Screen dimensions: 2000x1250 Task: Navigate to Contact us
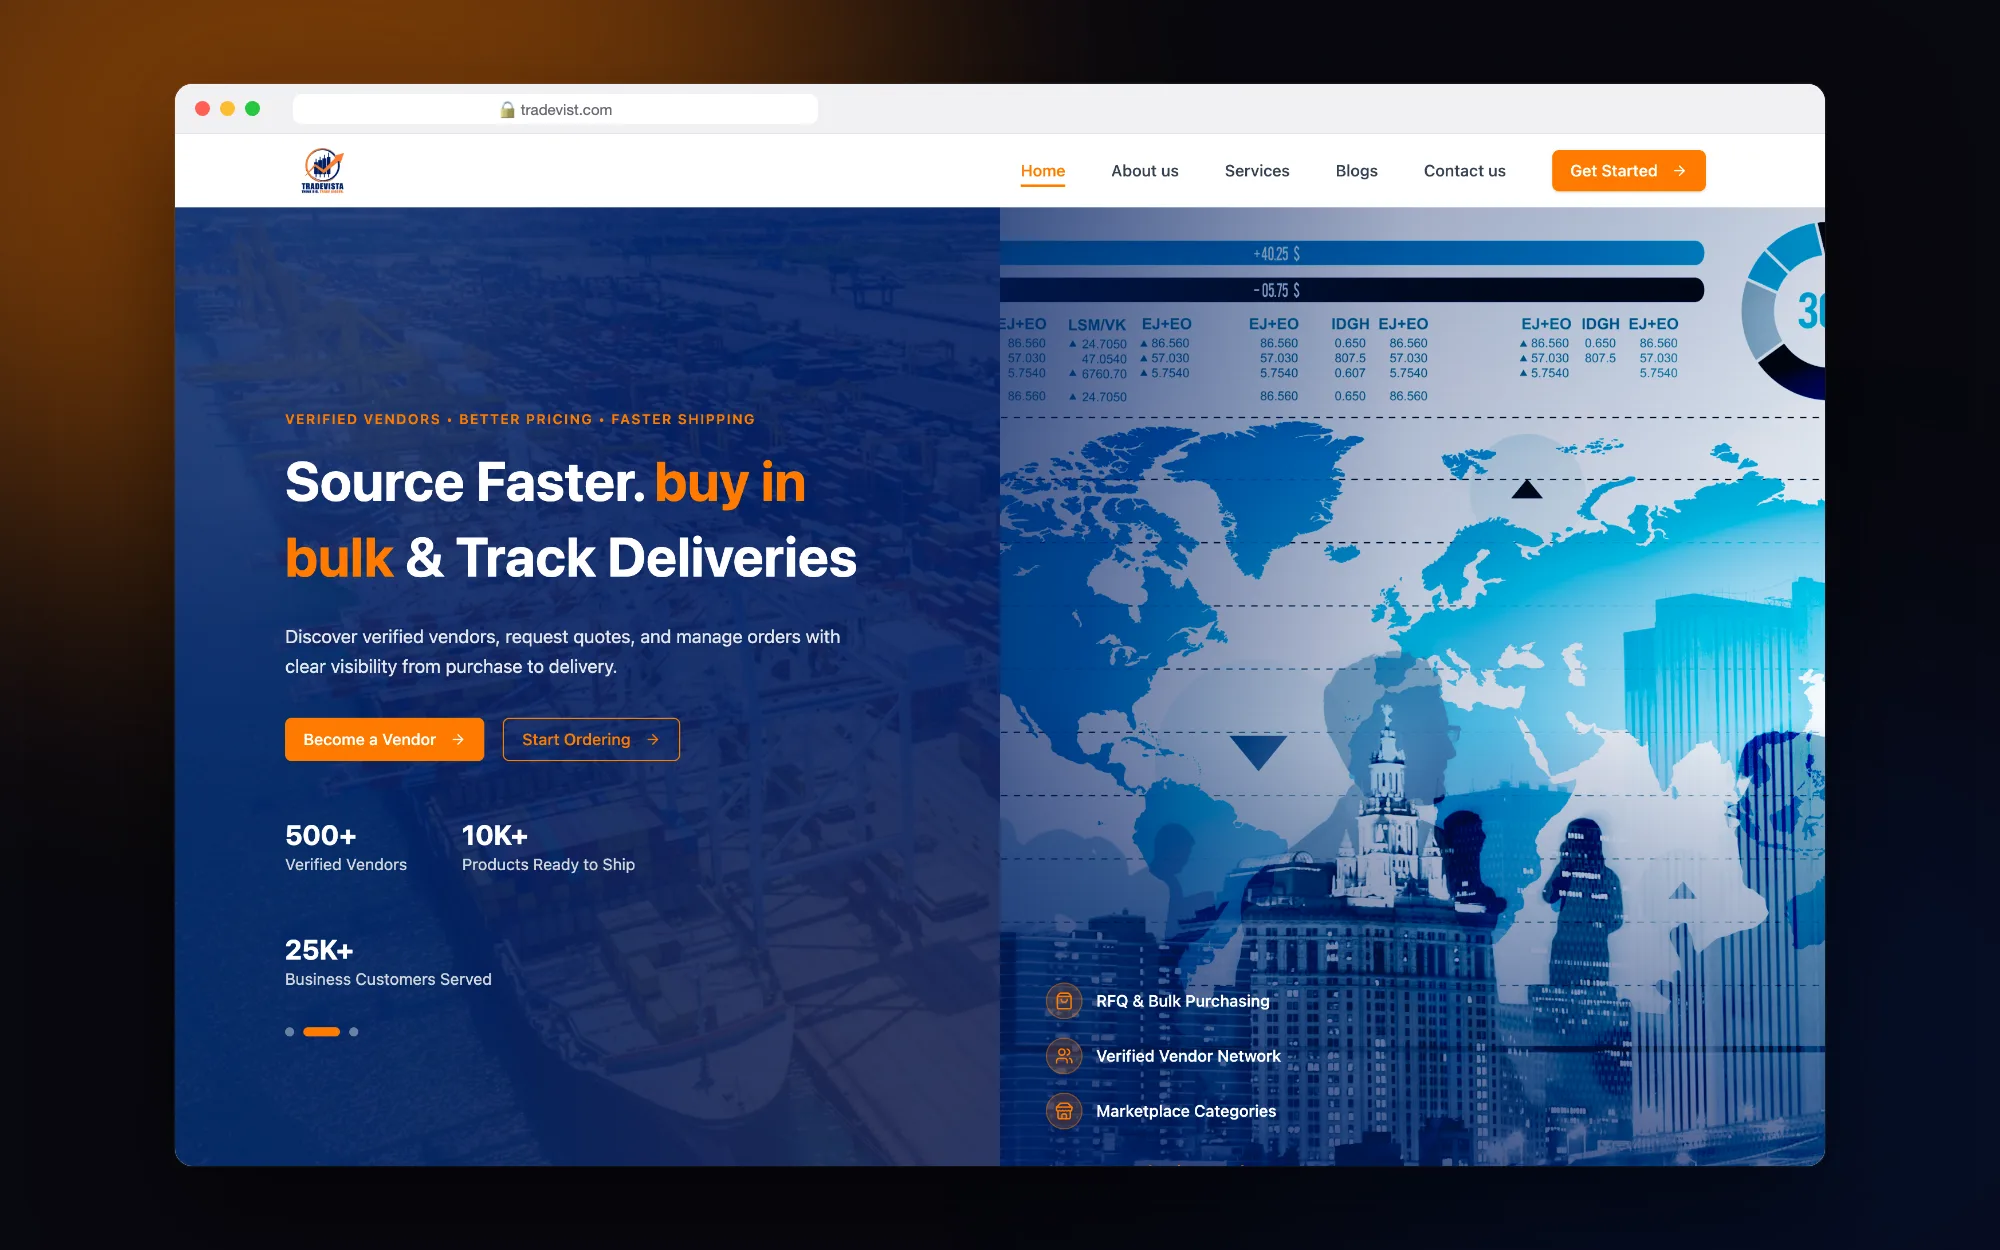tap(1465, 171)
